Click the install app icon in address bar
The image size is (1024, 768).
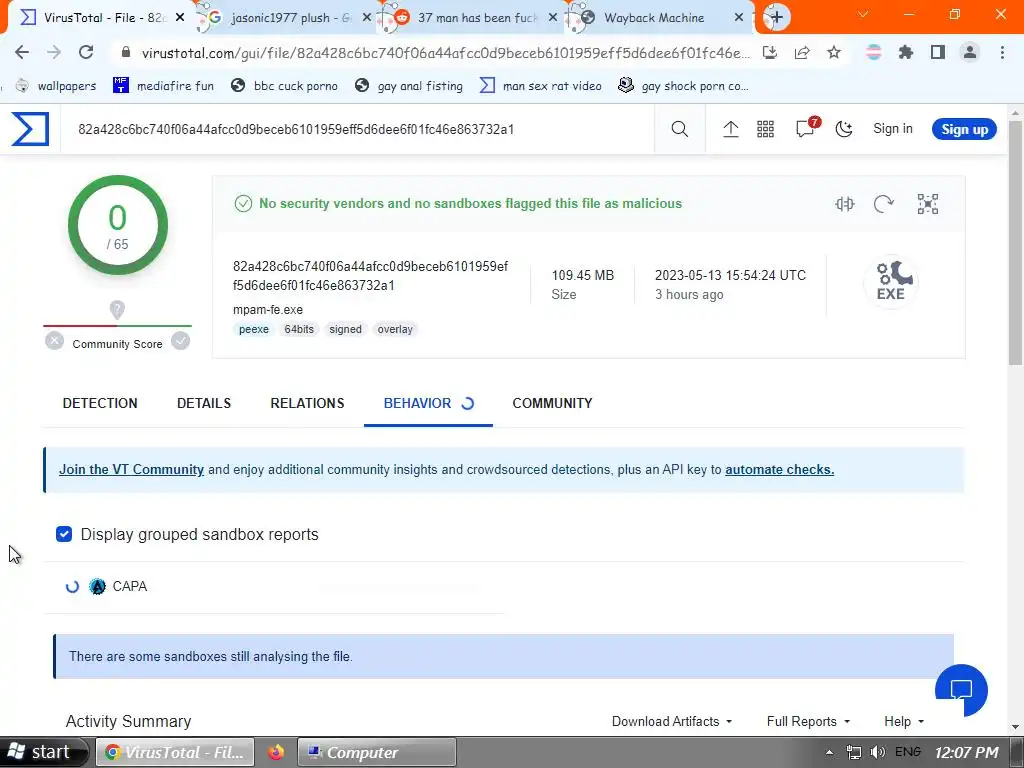pyautogui.click(x=770, y=52)
